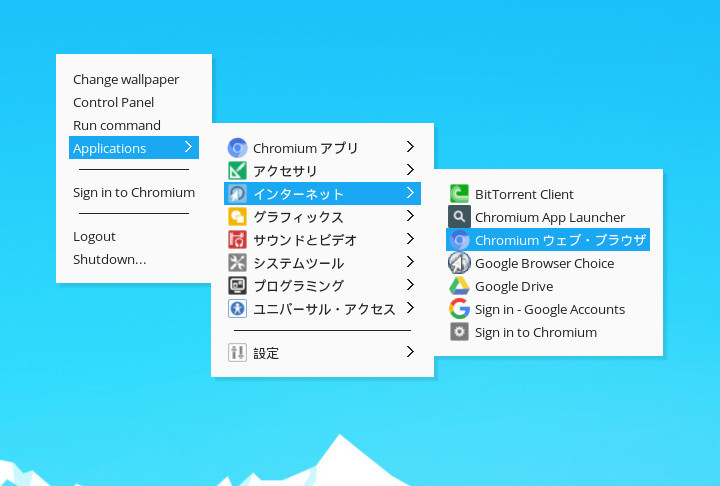720x486 pixels.
Task: Expand the アクセサリ submenu chevron
Action: [x=410, y=170]
